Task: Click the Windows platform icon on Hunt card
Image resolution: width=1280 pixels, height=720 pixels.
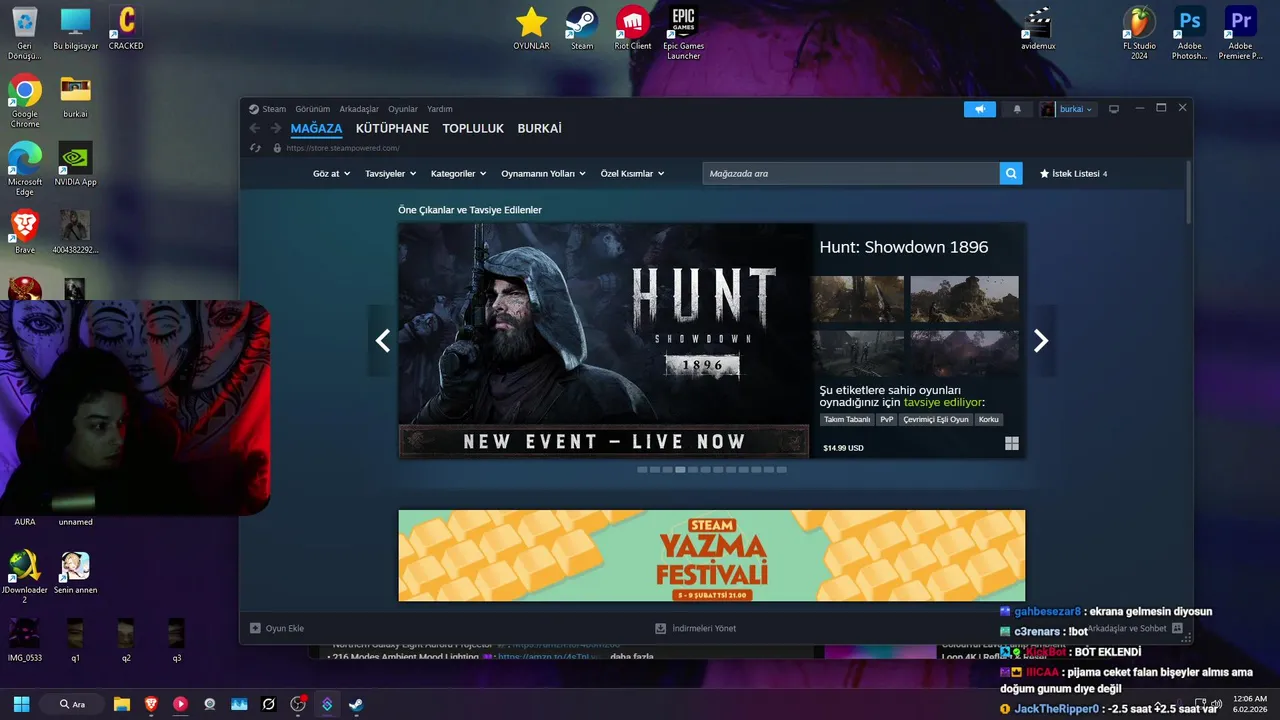Action: (1011, 444)
